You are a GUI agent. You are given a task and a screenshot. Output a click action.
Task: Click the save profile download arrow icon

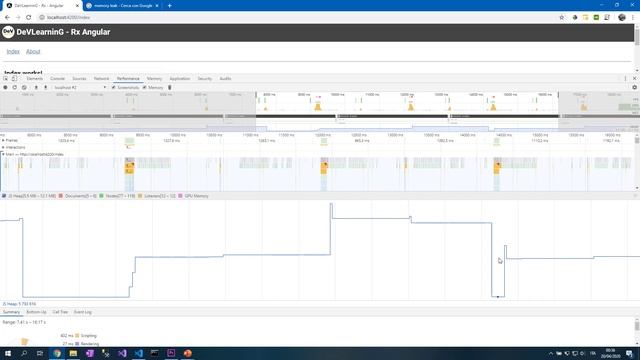pos(45,87)
